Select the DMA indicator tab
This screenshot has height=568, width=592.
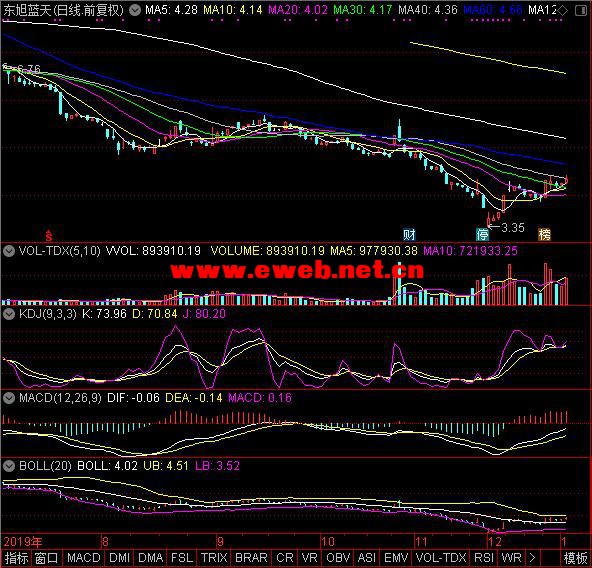pyautogui.click(x=150, y=558)
